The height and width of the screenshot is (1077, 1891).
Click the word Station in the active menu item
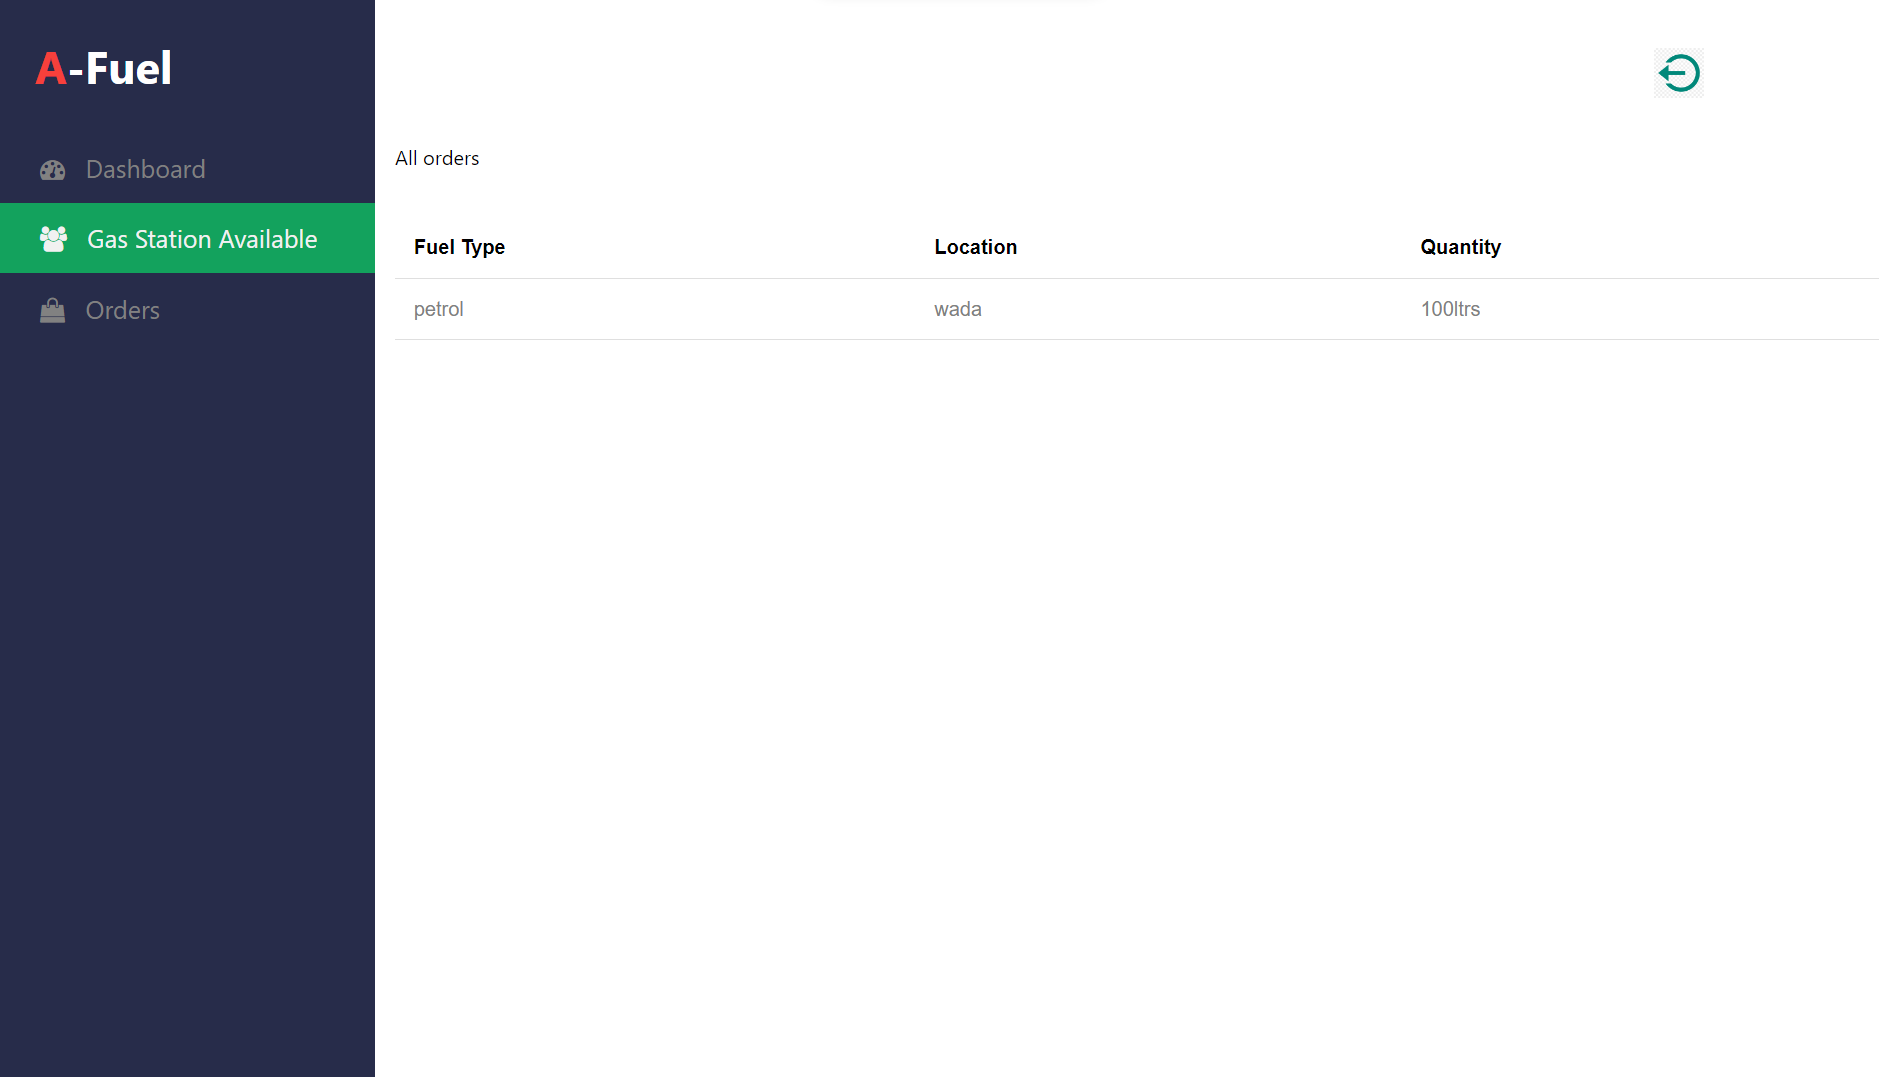172,239
